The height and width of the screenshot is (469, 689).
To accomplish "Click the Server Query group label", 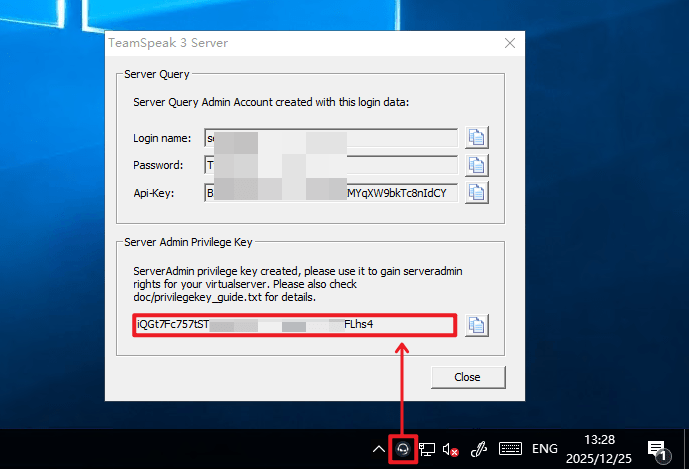I will [156, 74].
